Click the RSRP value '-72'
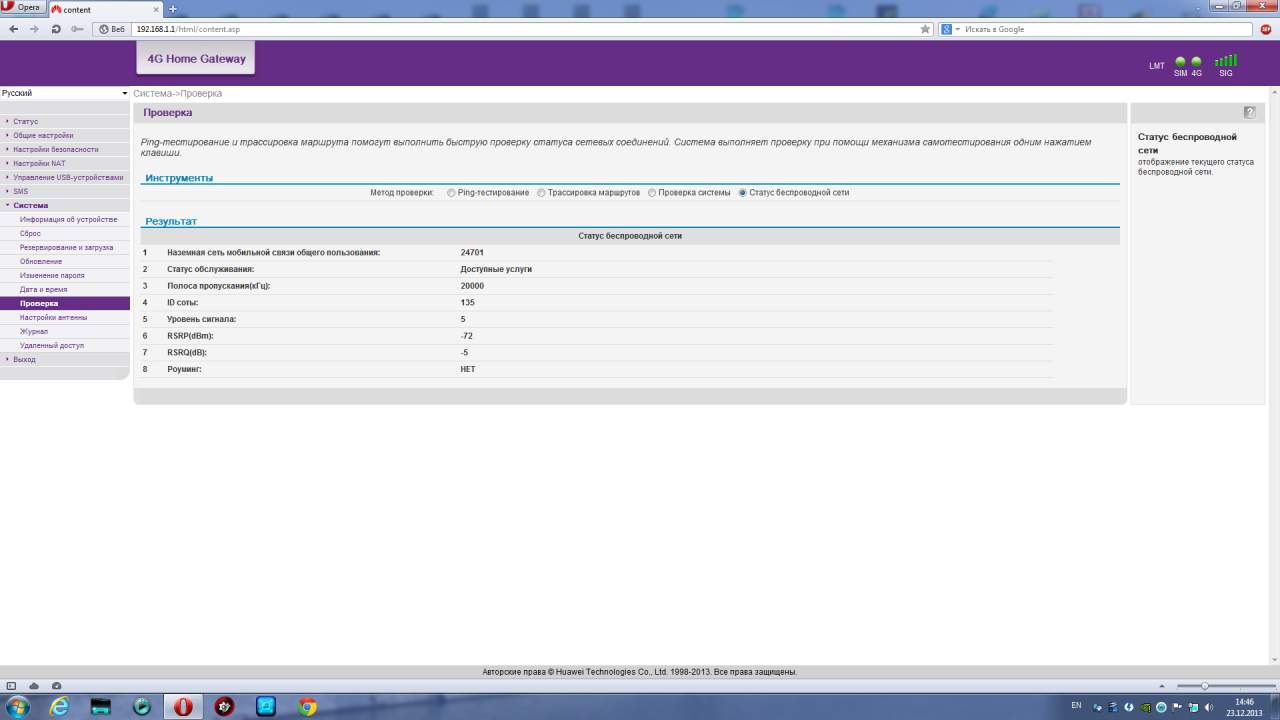This screenshot has width=1280, height=720. [x=466, y=336]
